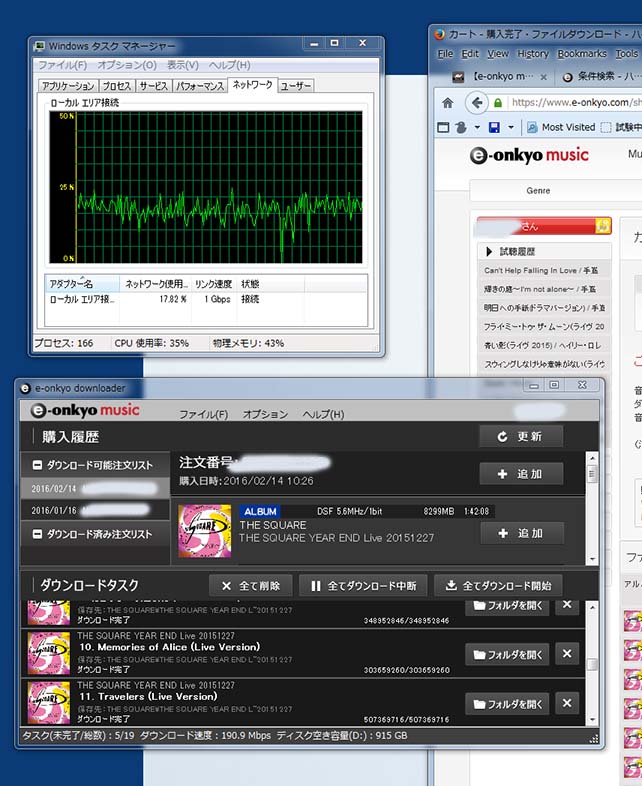This screenshot has height=786, width=642.
Task: Open folder for Travelers track
Action: click(x=507, y=704)
